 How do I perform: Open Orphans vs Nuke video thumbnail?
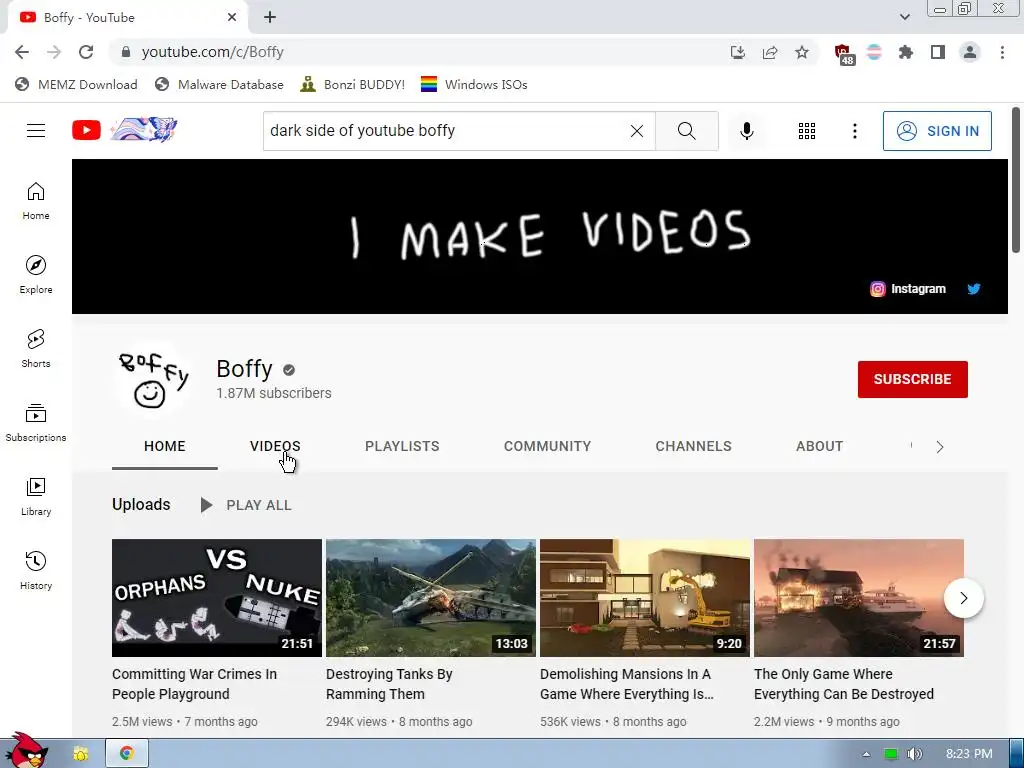point(217,598)
